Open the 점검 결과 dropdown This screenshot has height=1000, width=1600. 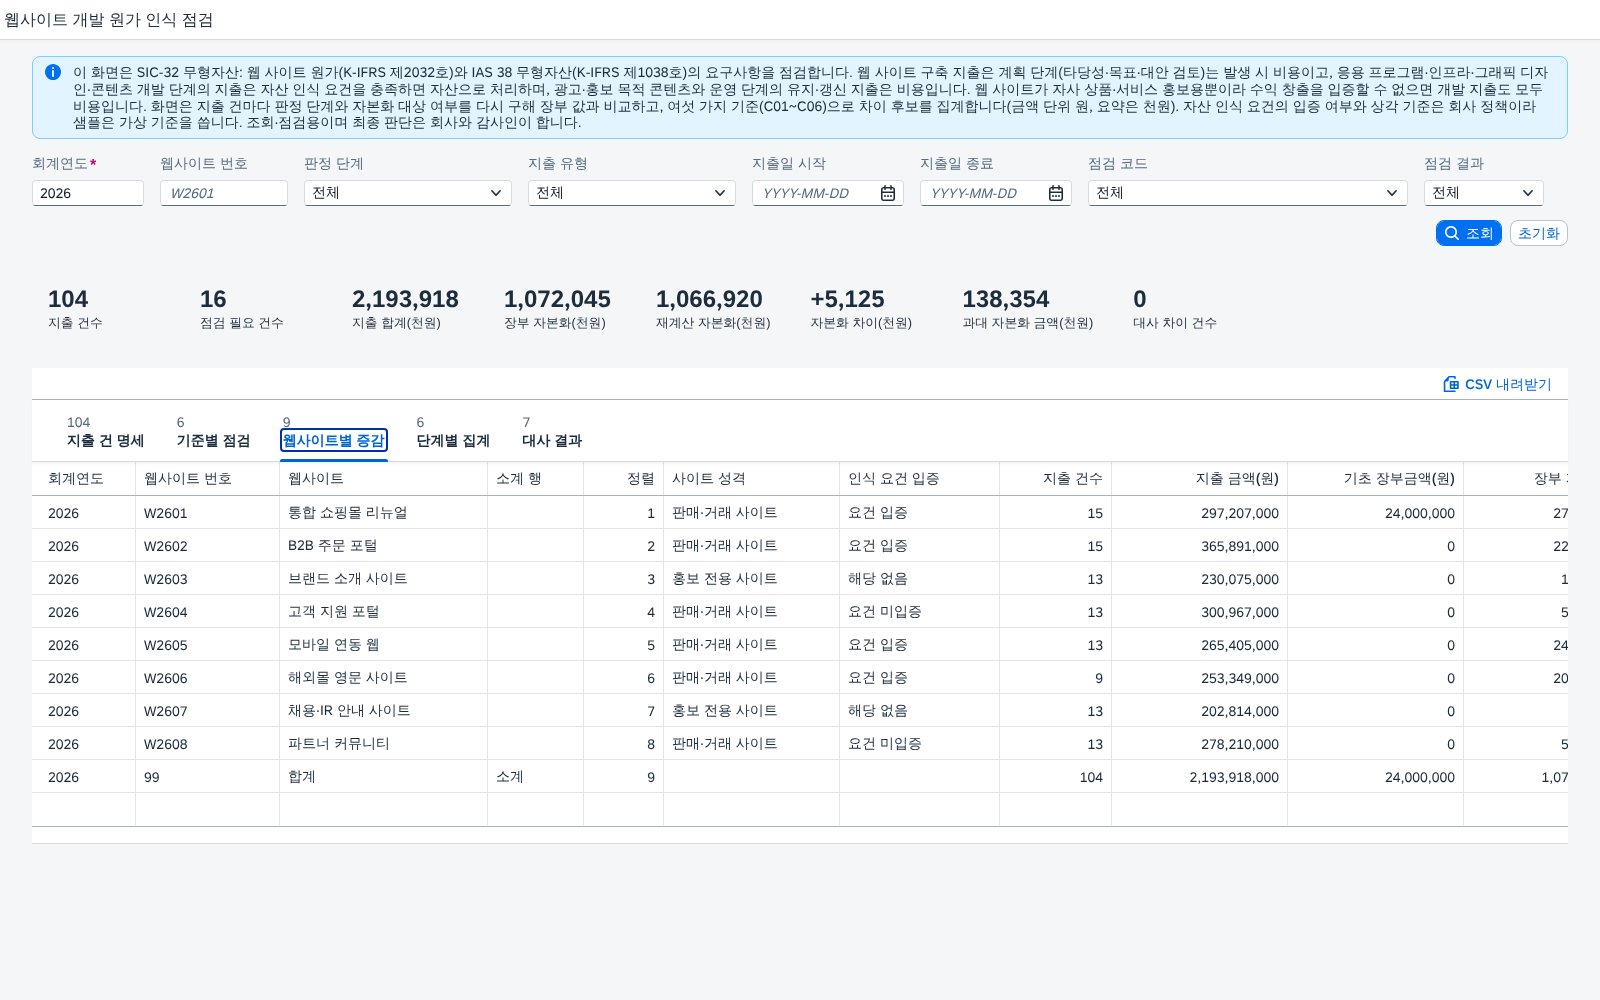click(x=1528, y=193)
